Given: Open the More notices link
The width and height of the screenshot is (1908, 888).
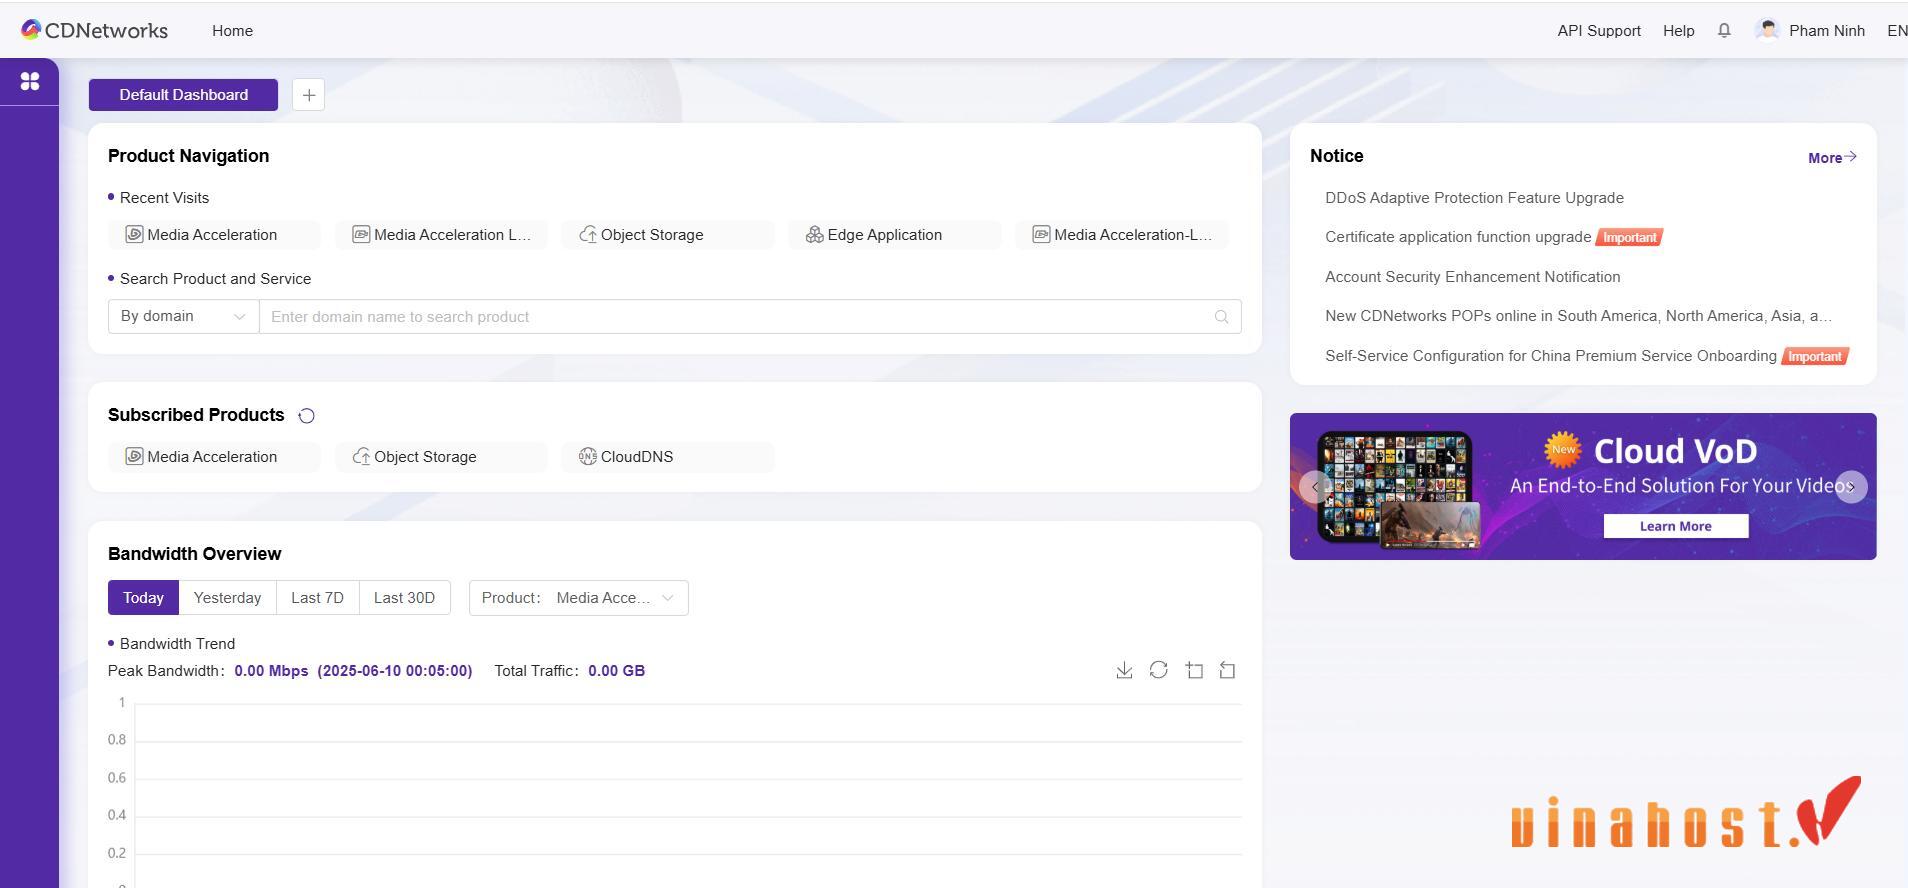Looking at the screenshot, I should tap(1831, 157).
